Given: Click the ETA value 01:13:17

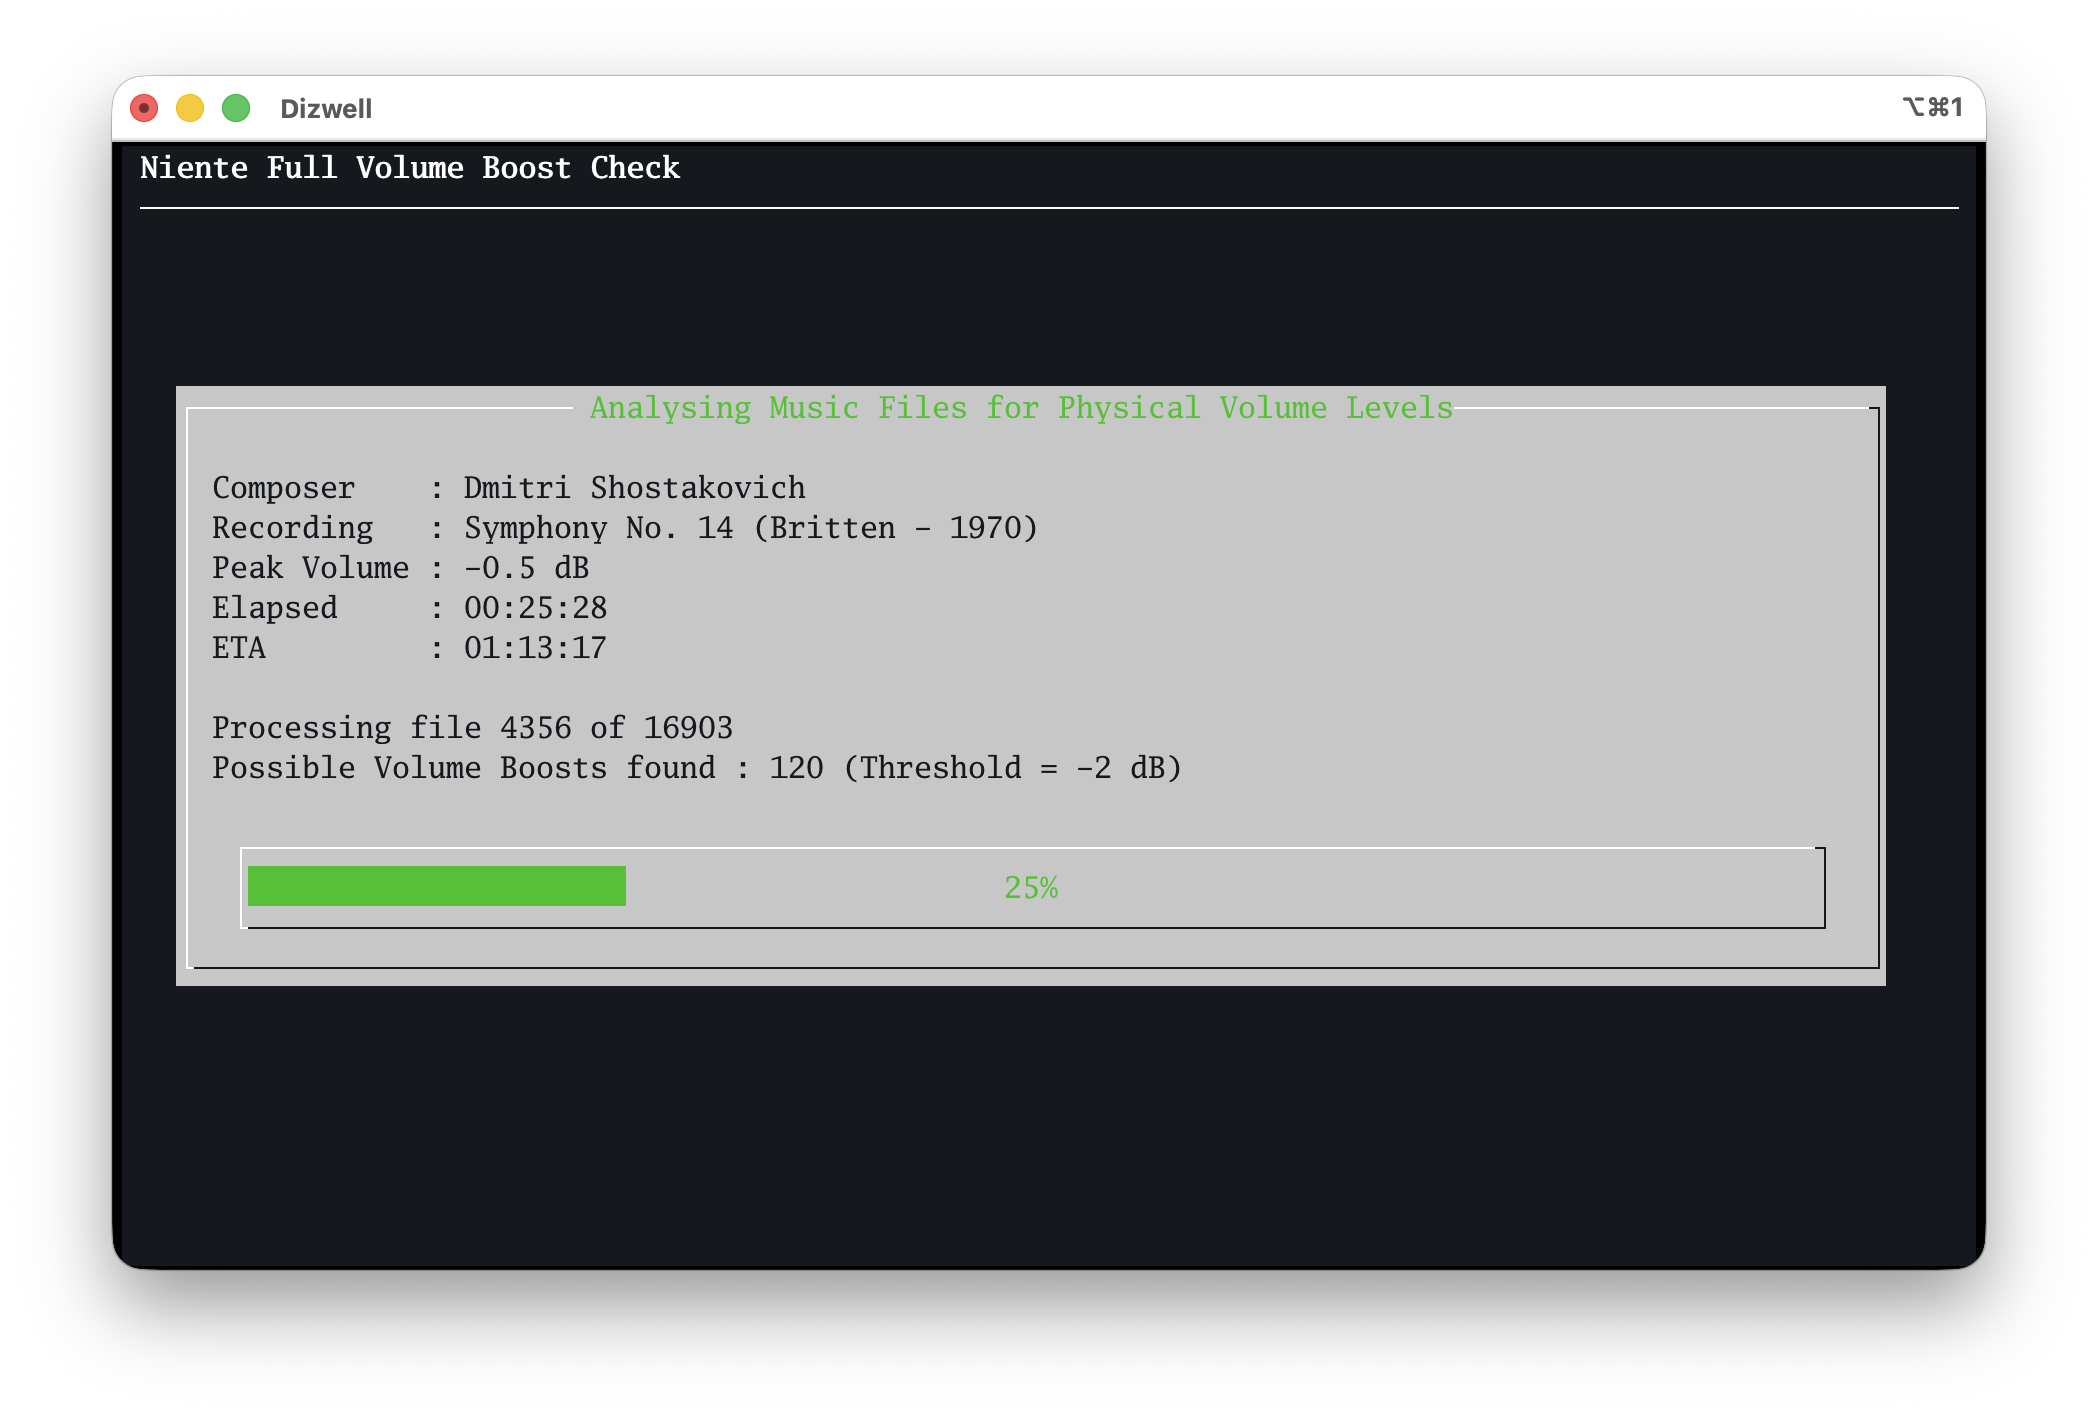Looking at the screenshot, I should (535, 648).
